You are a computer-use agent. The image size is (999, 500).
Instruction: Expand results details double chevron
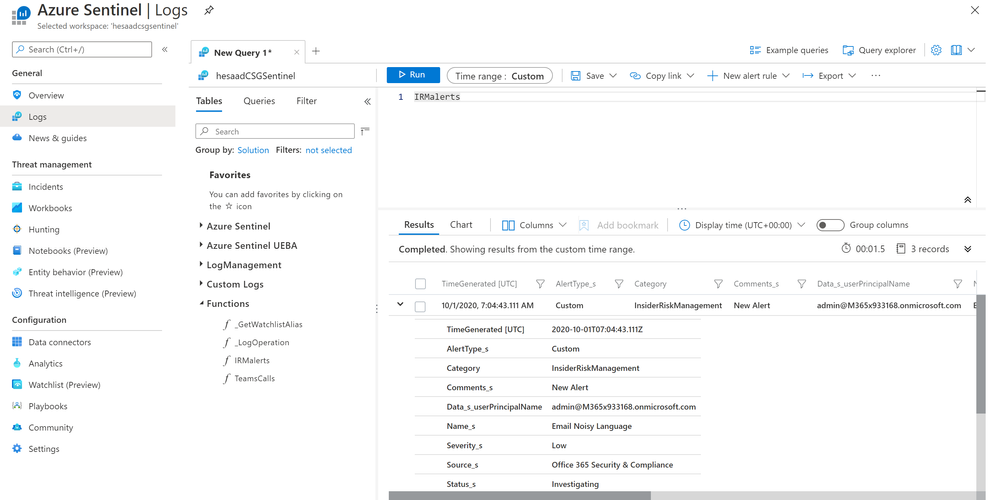968,249
